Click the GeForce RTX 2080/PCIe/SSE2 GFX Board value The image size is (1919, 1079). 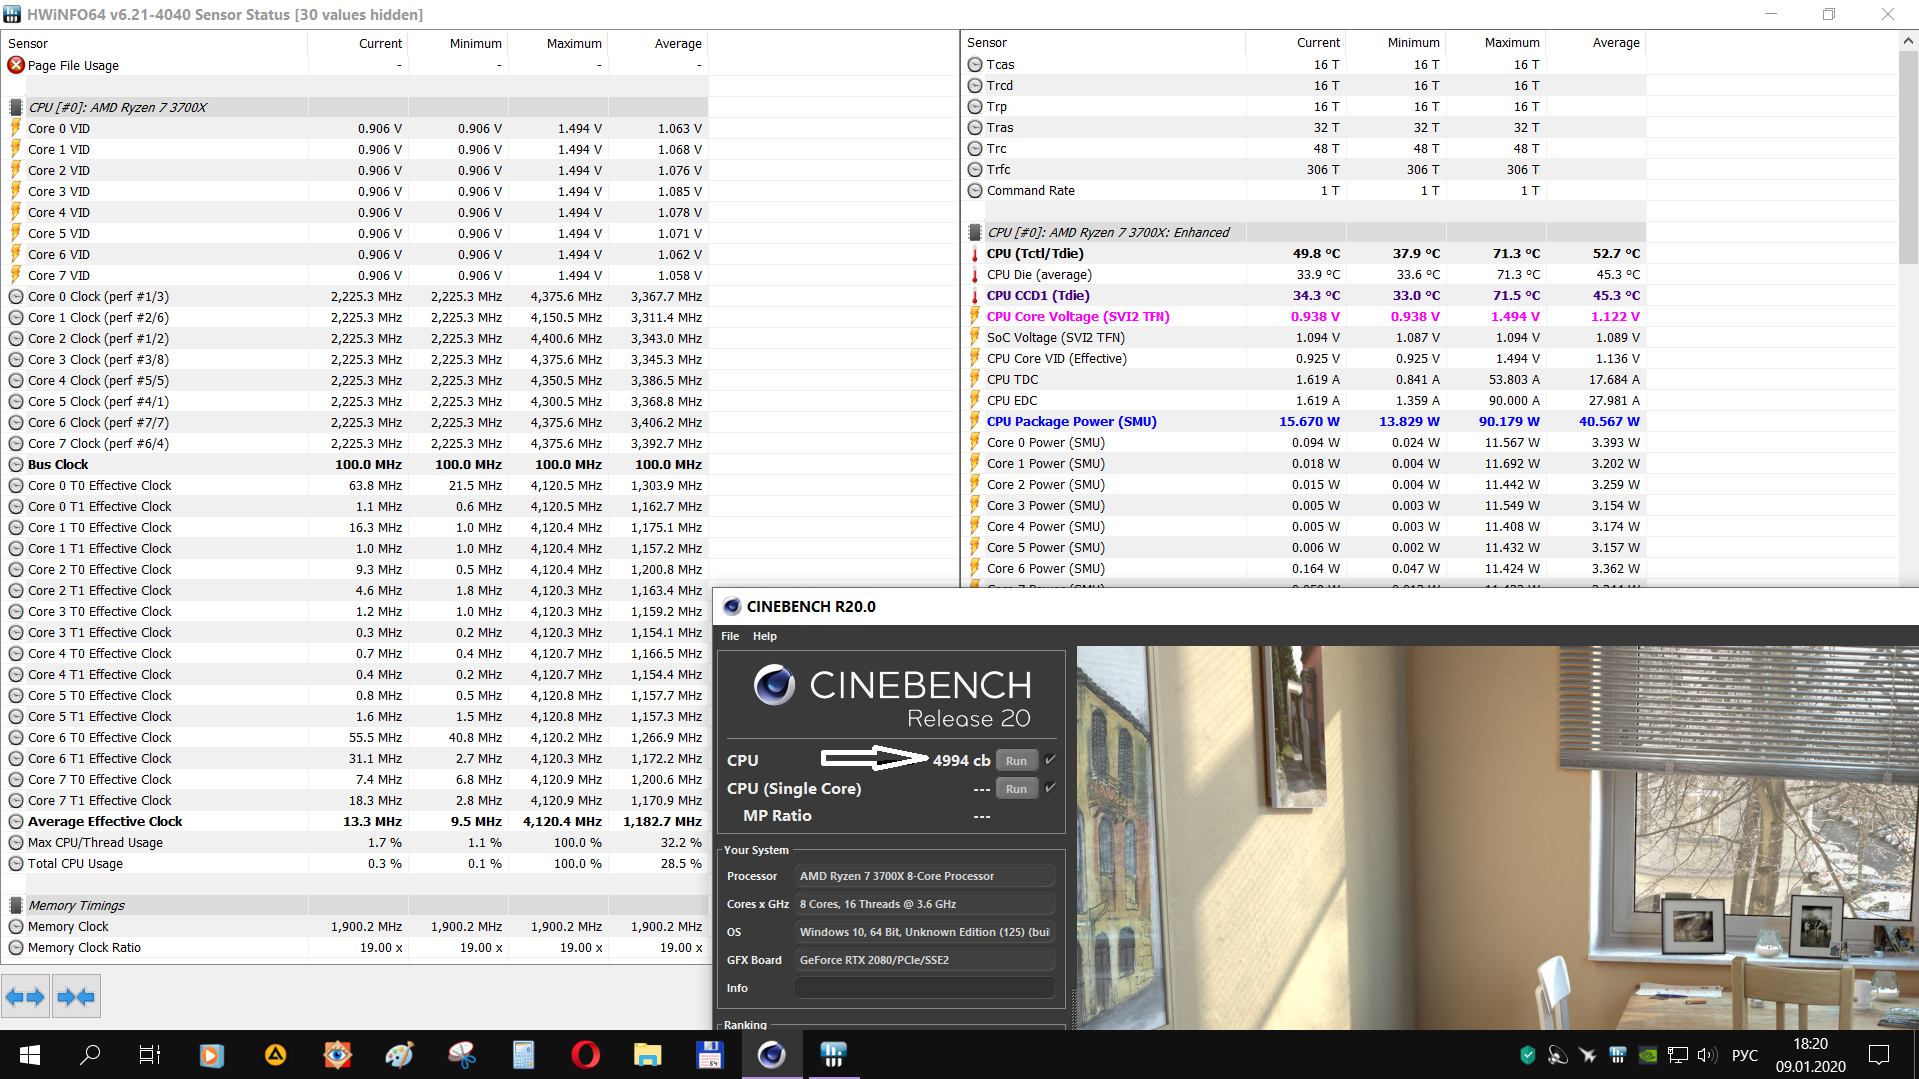click(x=925, y=960)
